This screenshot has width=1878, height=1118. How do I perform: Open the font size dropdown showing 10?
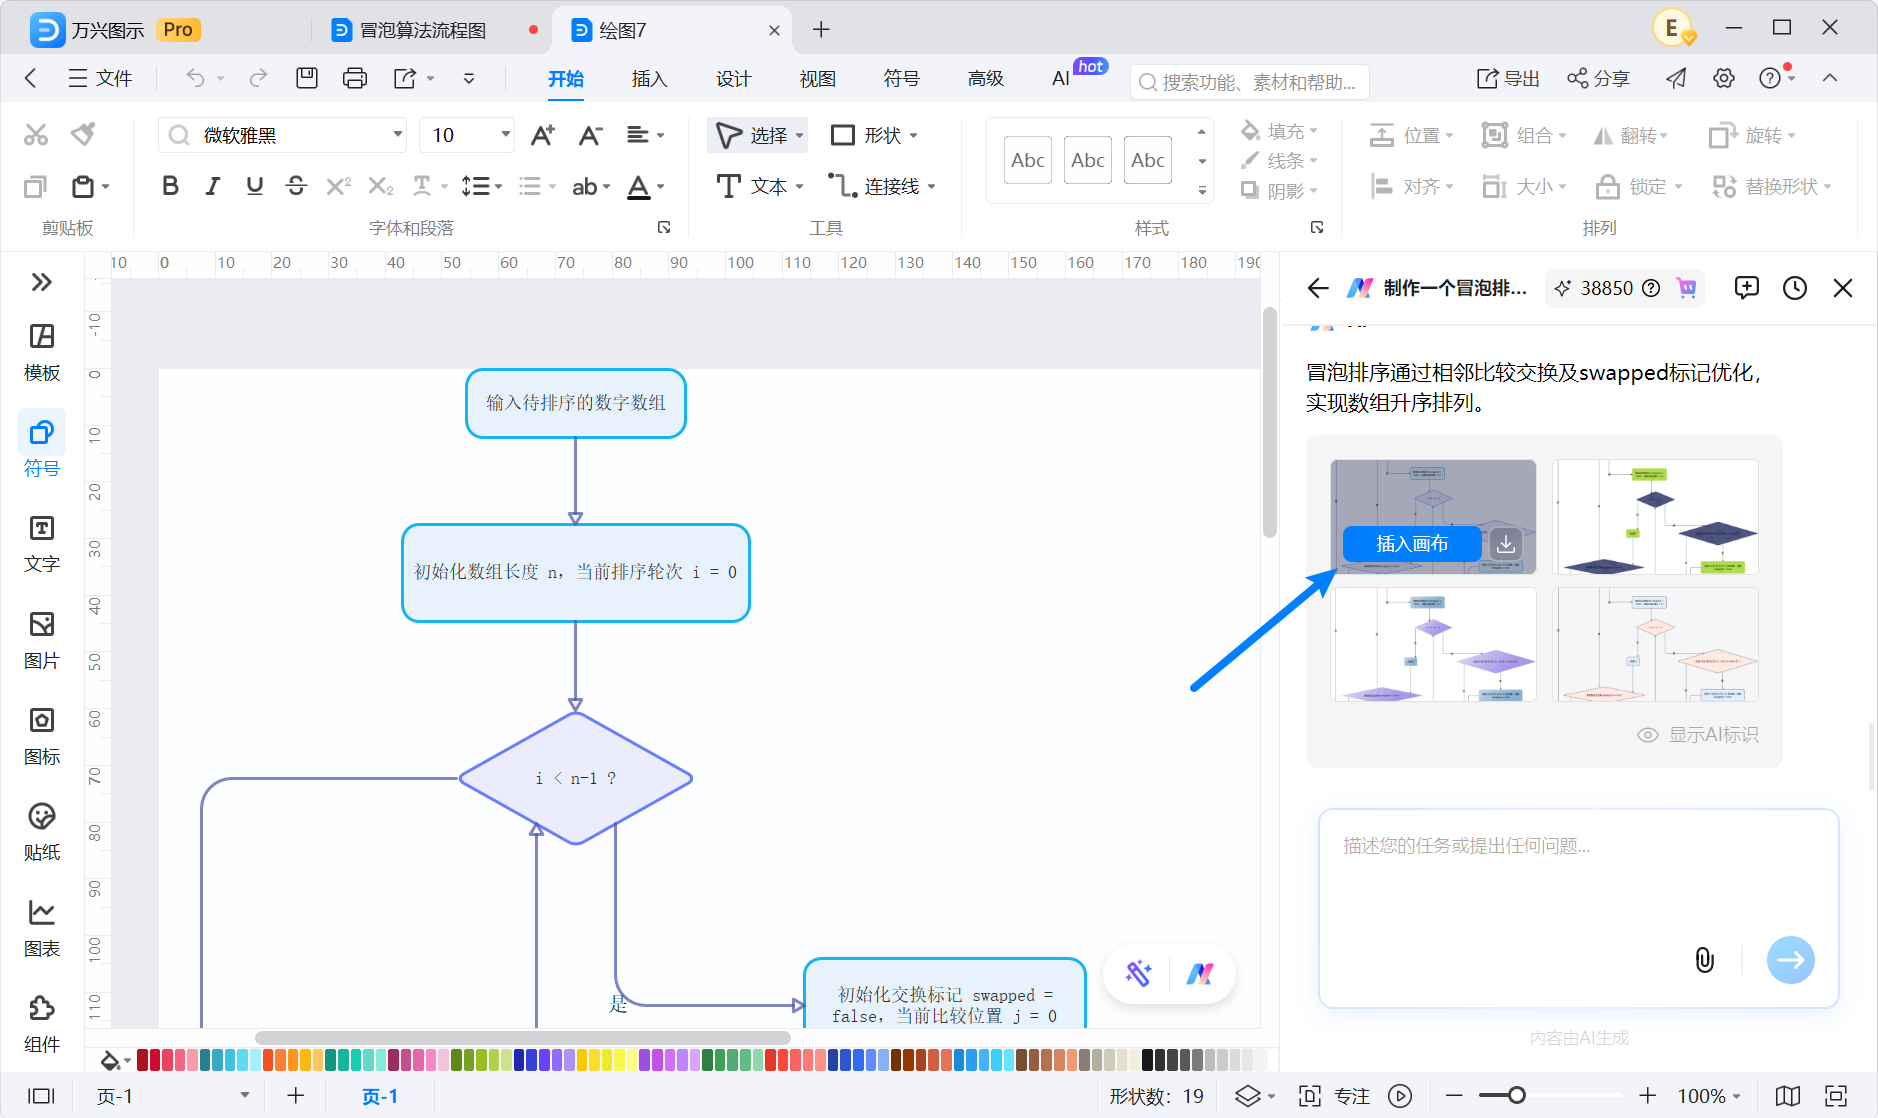pos(505,134)
